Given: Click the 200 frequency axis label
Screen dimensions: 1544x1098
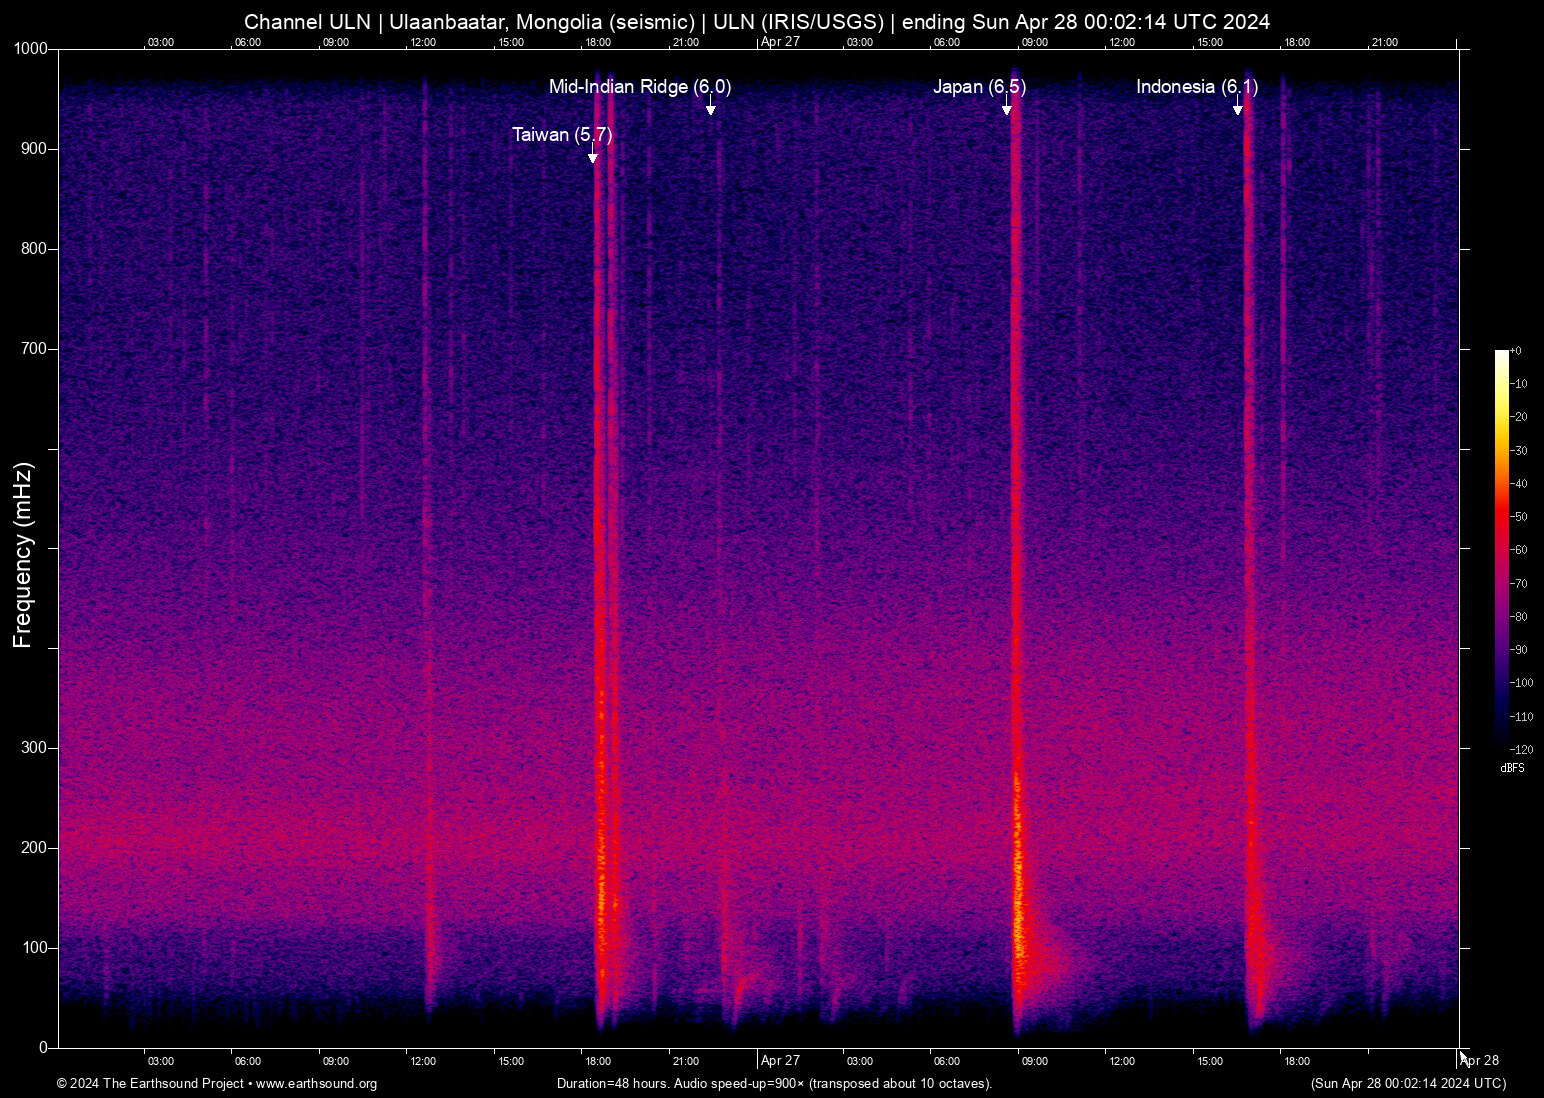Looking at the screenshot, I should (x=35, y=848).
